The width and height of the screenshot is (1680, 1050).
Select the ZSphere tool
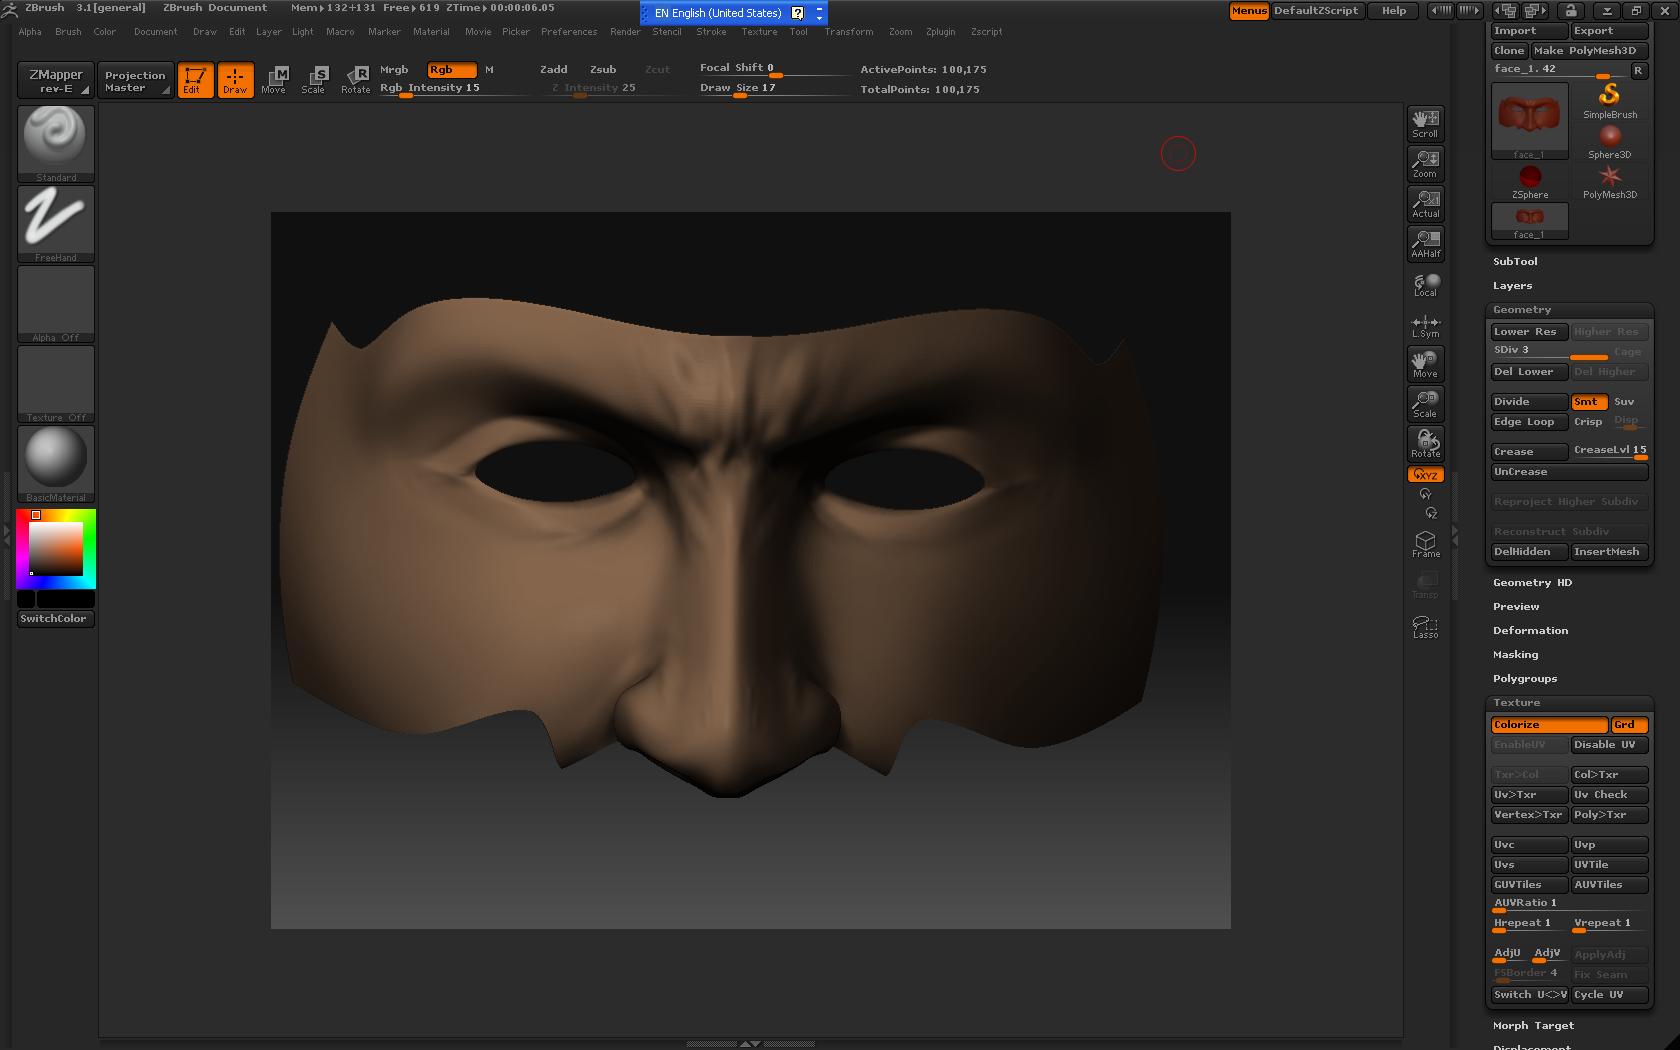[1529, 181]
